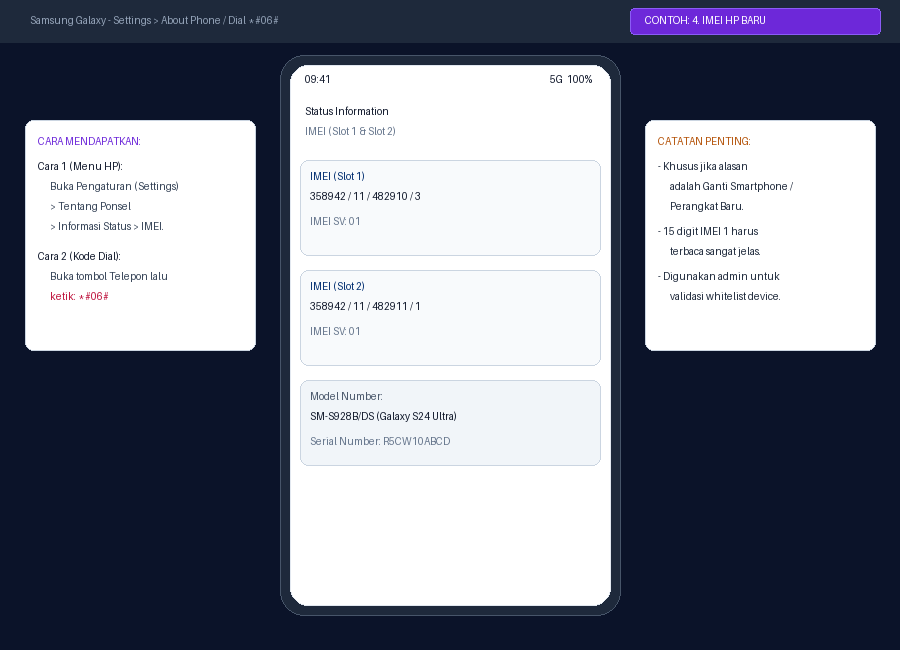The image size is (900, 650).
Task: Click the 5G network indicator
Action: click(x=556, y=79)
